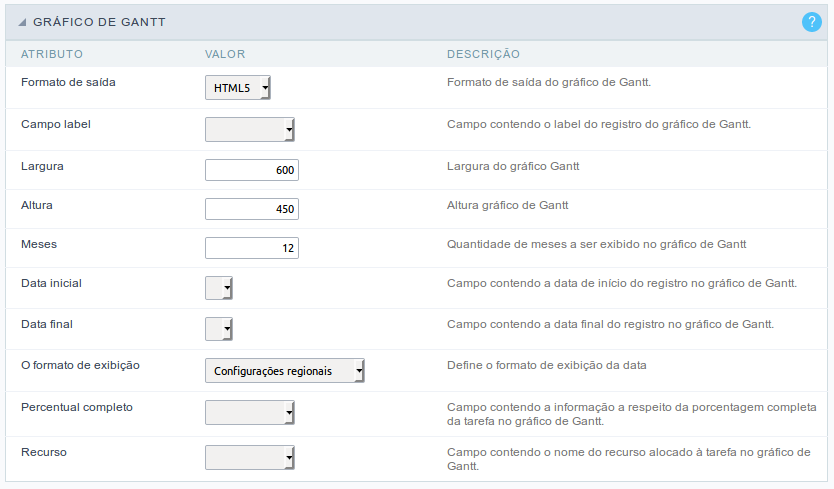Click description 'Altura gráfico de Gantt'
Screen dimensions: 834x489
click(x=507, y=205)
